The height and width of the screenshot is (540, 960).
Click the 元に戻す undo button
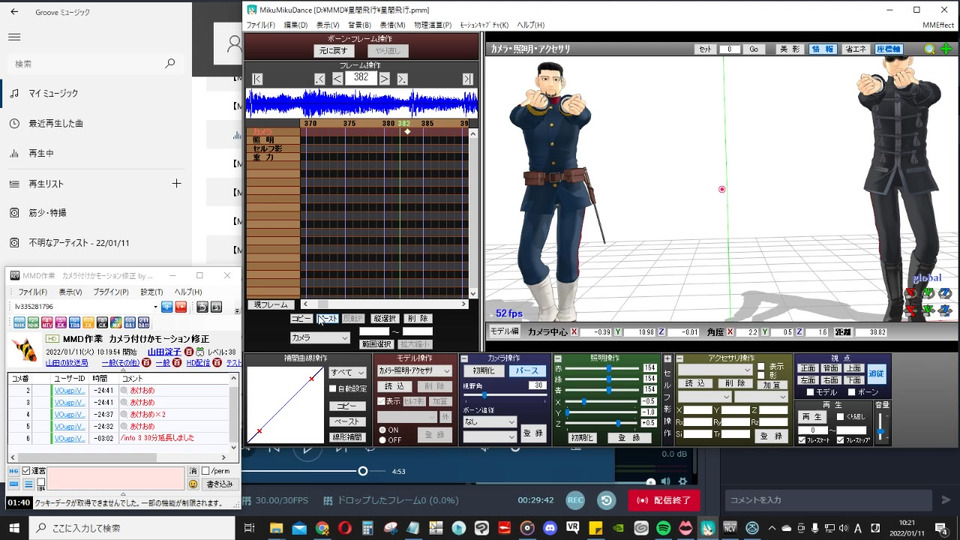pyautogui.click(x=335, y=51)
